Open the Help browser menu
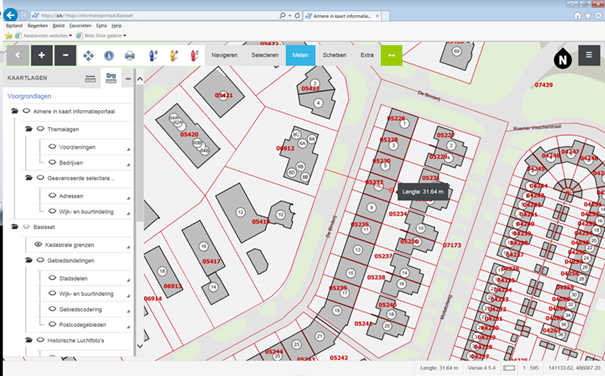 click(117, 26)
